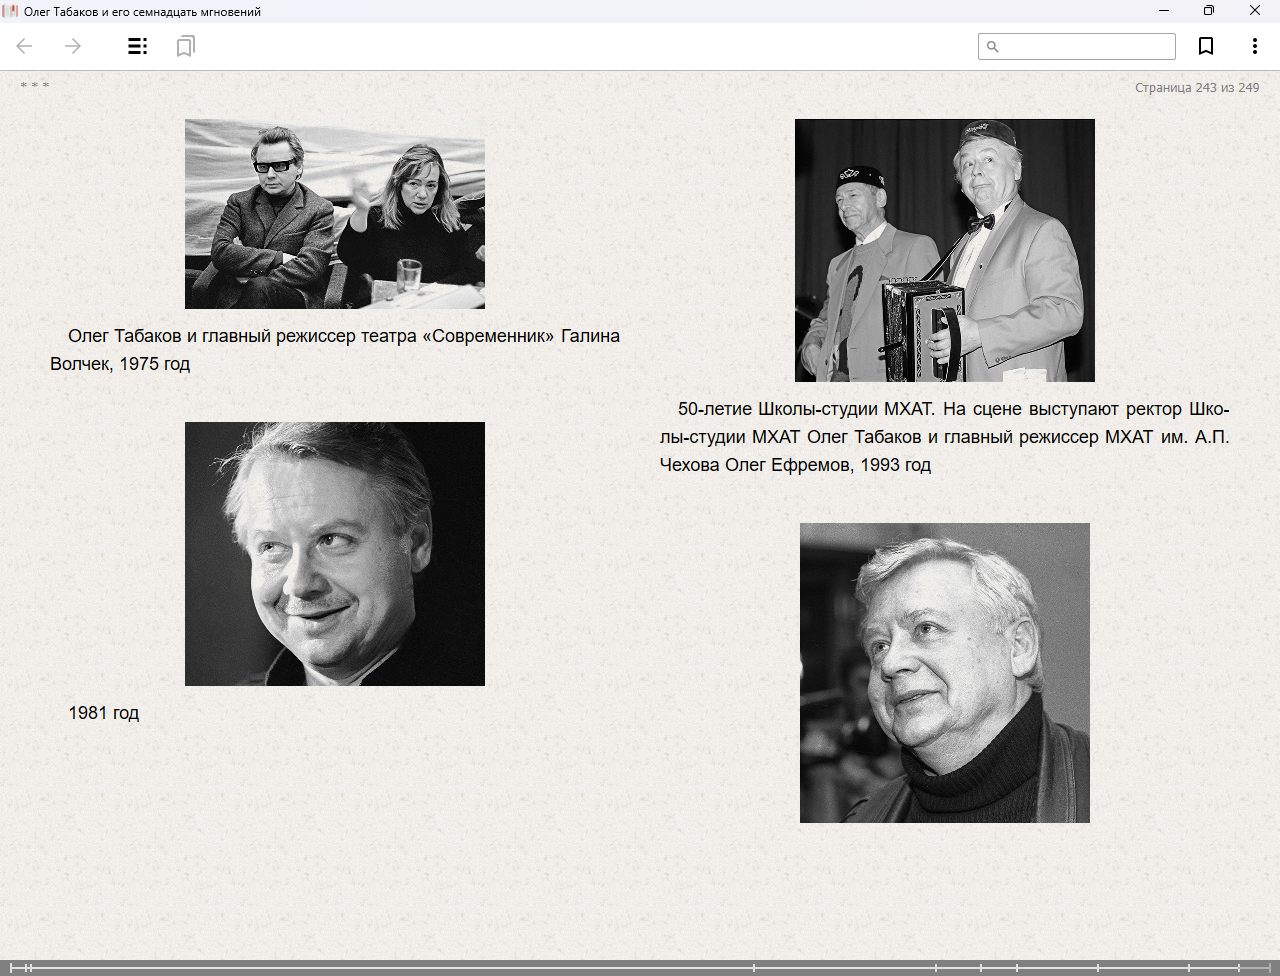
Task: Click the caption about MXAT school anniversary
Action: pyautogui.click(x=944, y=437)
